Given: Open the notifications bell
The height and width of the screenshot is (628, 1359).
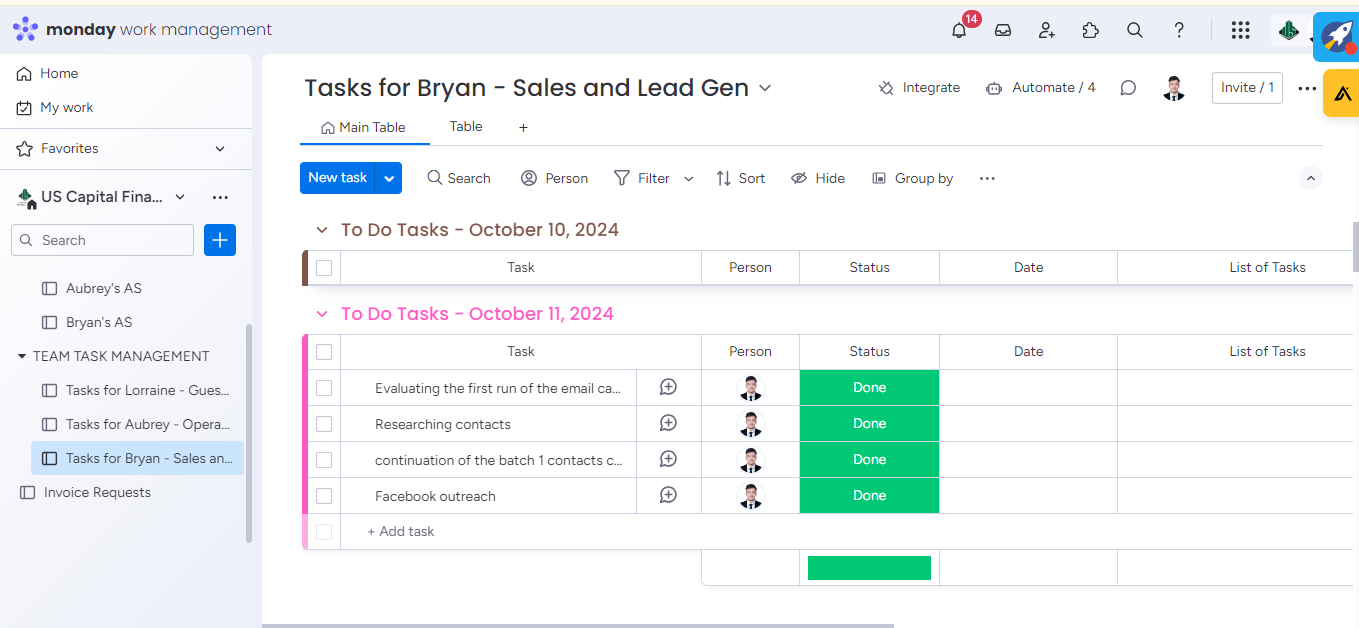Looking at the screenshot, I should [x=959, y=30].
